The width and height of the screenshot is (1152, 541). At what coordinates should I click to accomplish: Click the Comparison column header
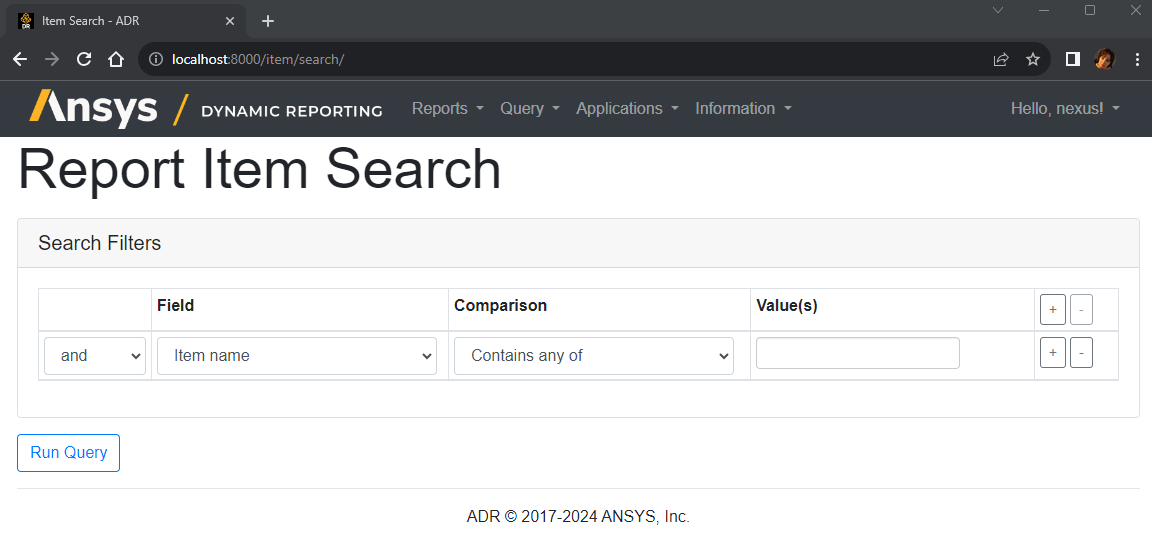click(x=500, y=306)
